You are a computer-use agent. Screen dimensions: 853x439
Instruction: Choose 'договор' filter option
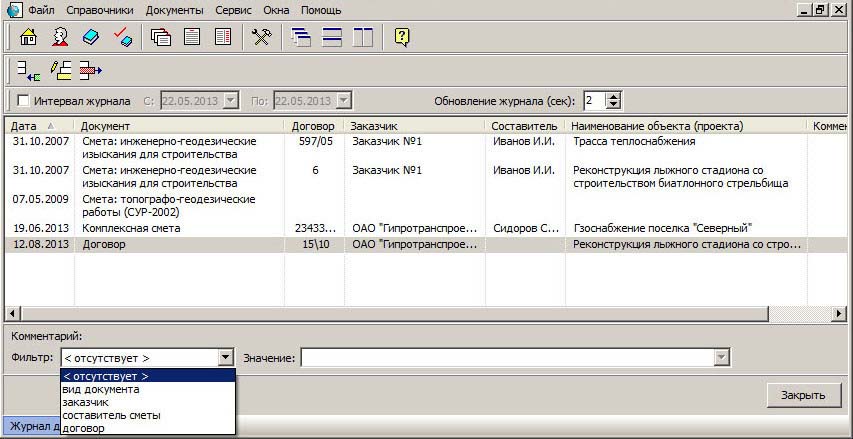148,428
